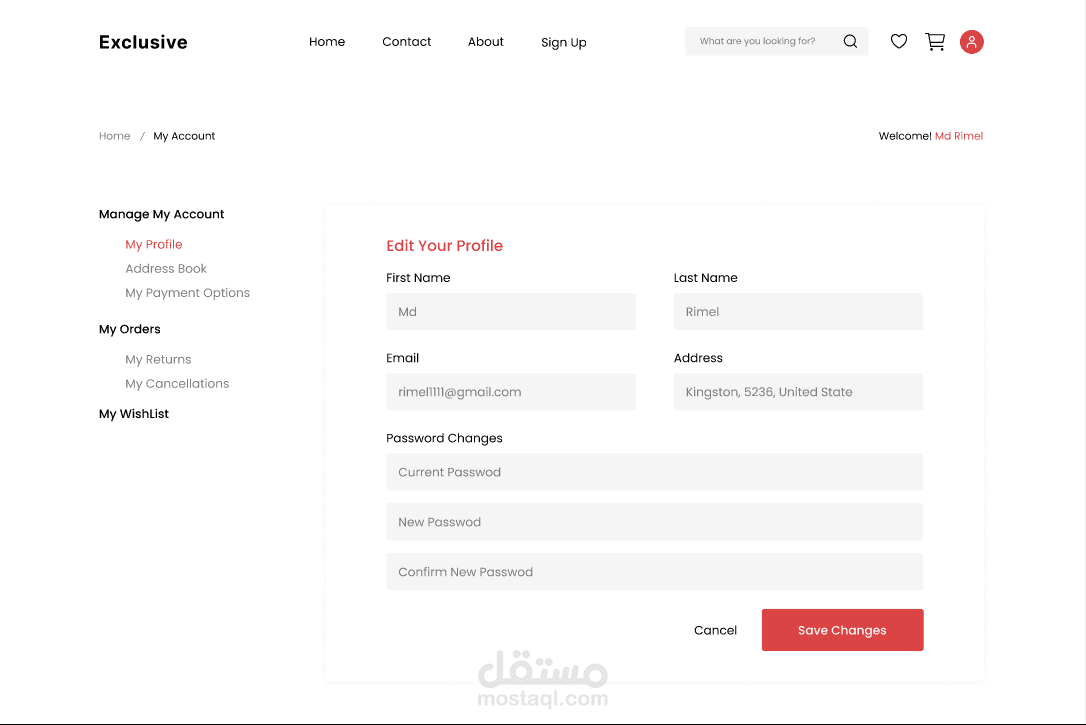Viewport: 1086px width, 725px height.
Task: Focus the Email input field
Action: 510,392
